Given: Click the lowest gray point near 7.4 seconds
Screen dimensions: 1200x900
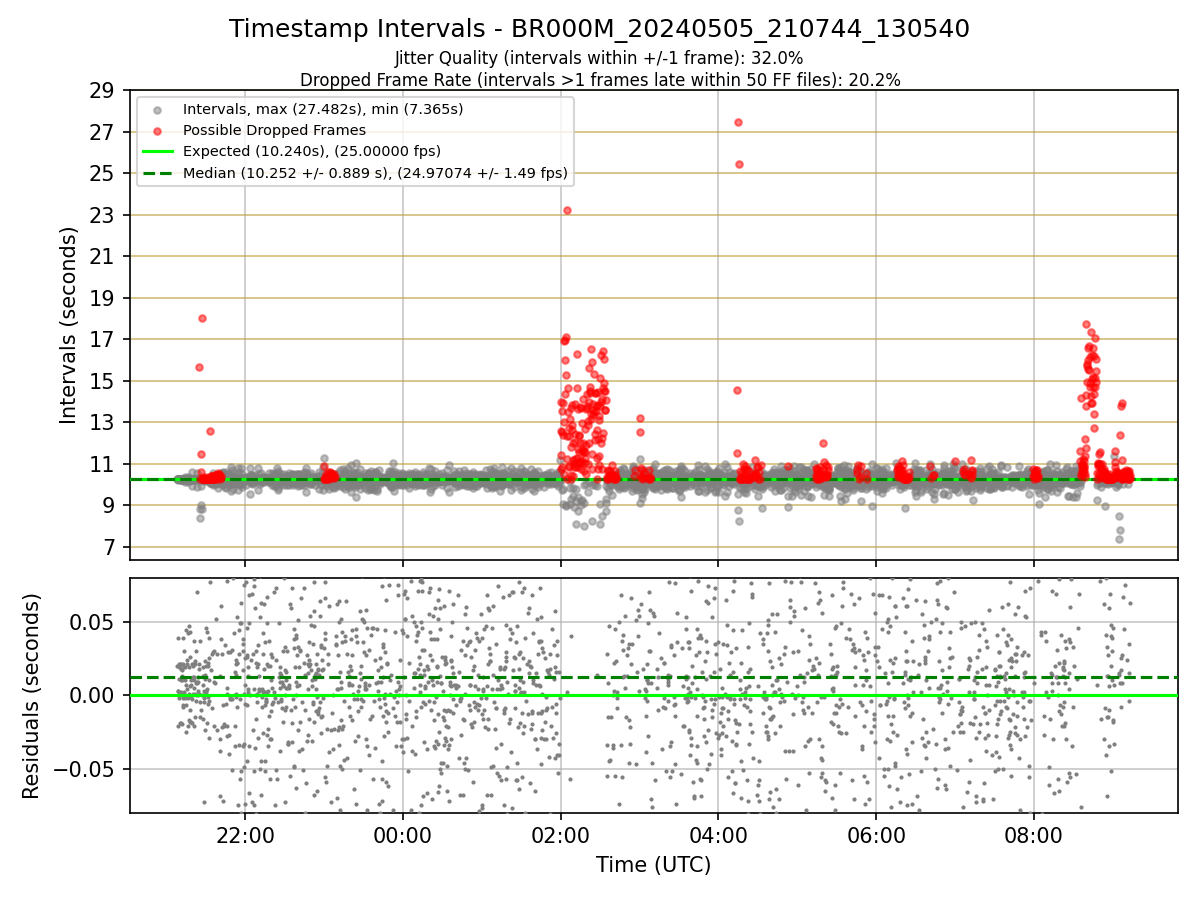Looking at the screenshot, I should (1120, 539).
